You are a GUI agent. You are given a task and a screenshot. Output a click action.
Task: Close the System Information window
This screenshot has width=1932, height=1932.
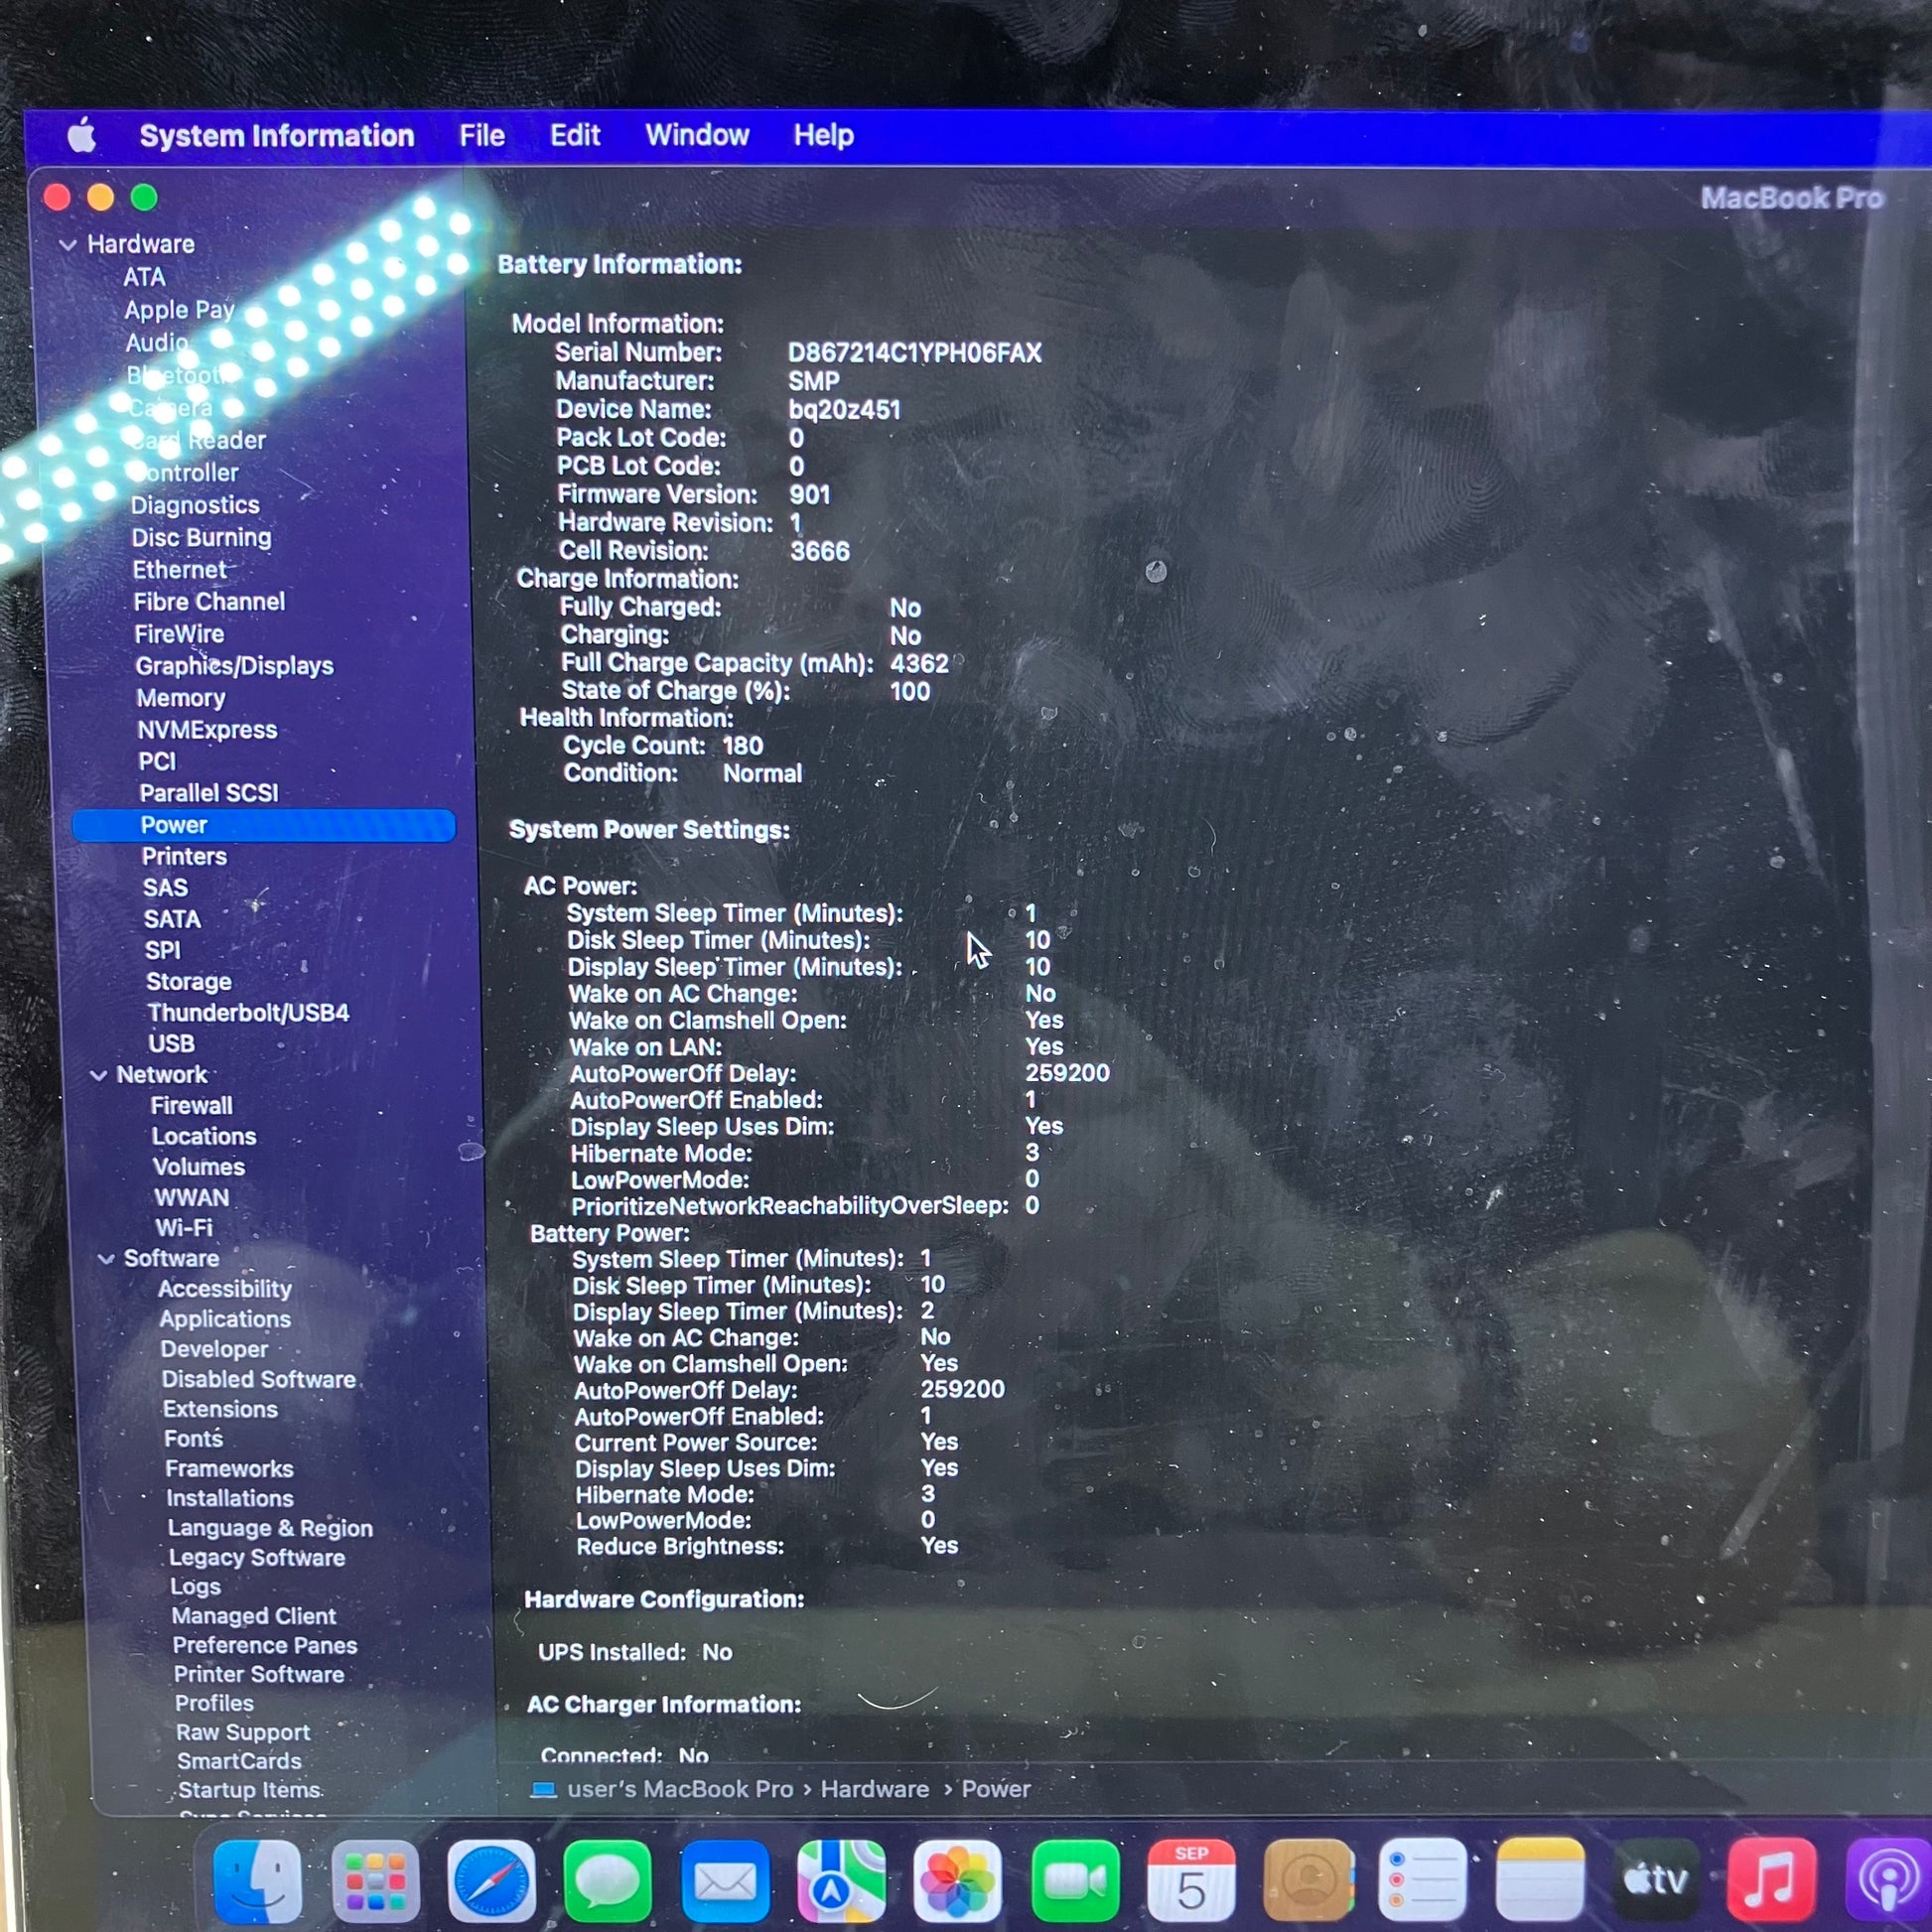[x=57, y=198]
